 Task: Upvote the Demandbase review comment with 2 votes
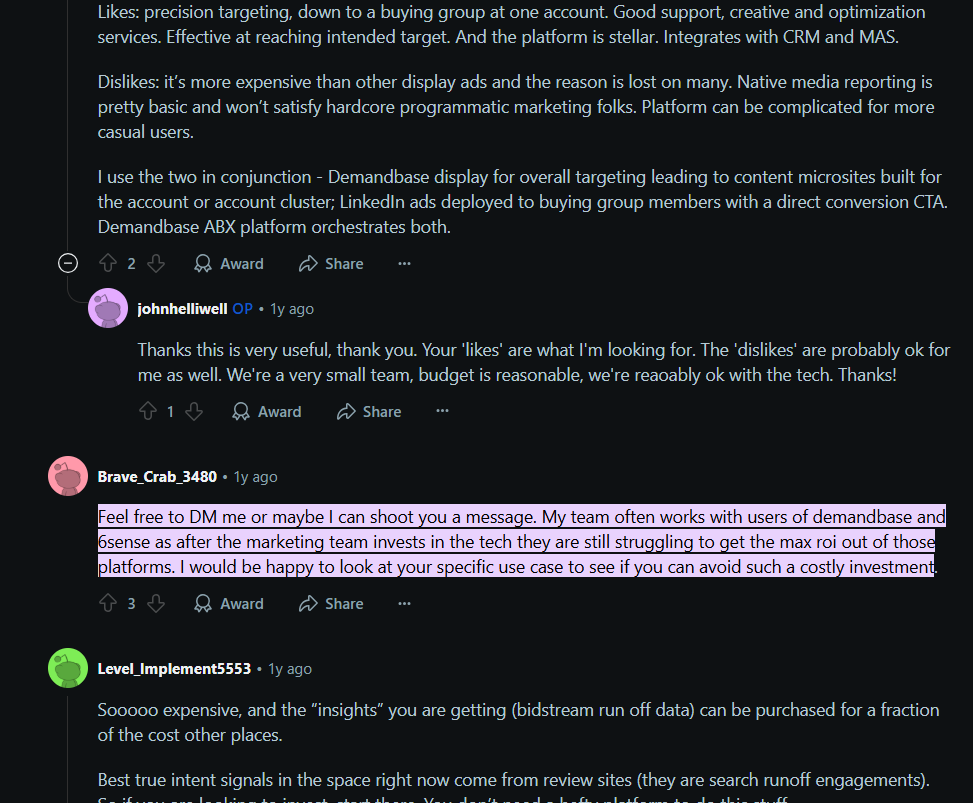pos(108,264)
